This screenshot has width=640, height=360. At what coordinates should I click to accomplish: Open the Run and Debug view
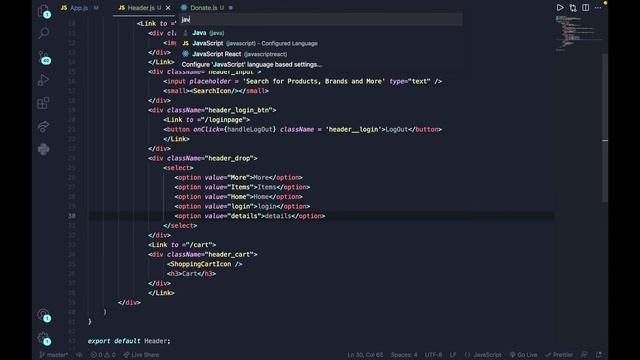tap(43, 80)
